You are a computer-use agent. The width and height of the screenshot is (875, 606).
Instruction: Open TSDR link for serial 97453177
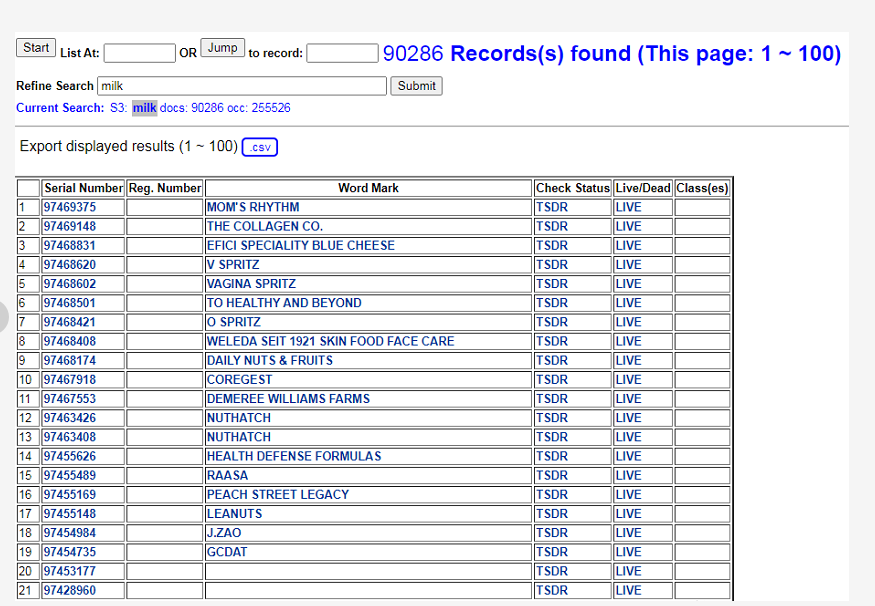(x=552, y=571)
